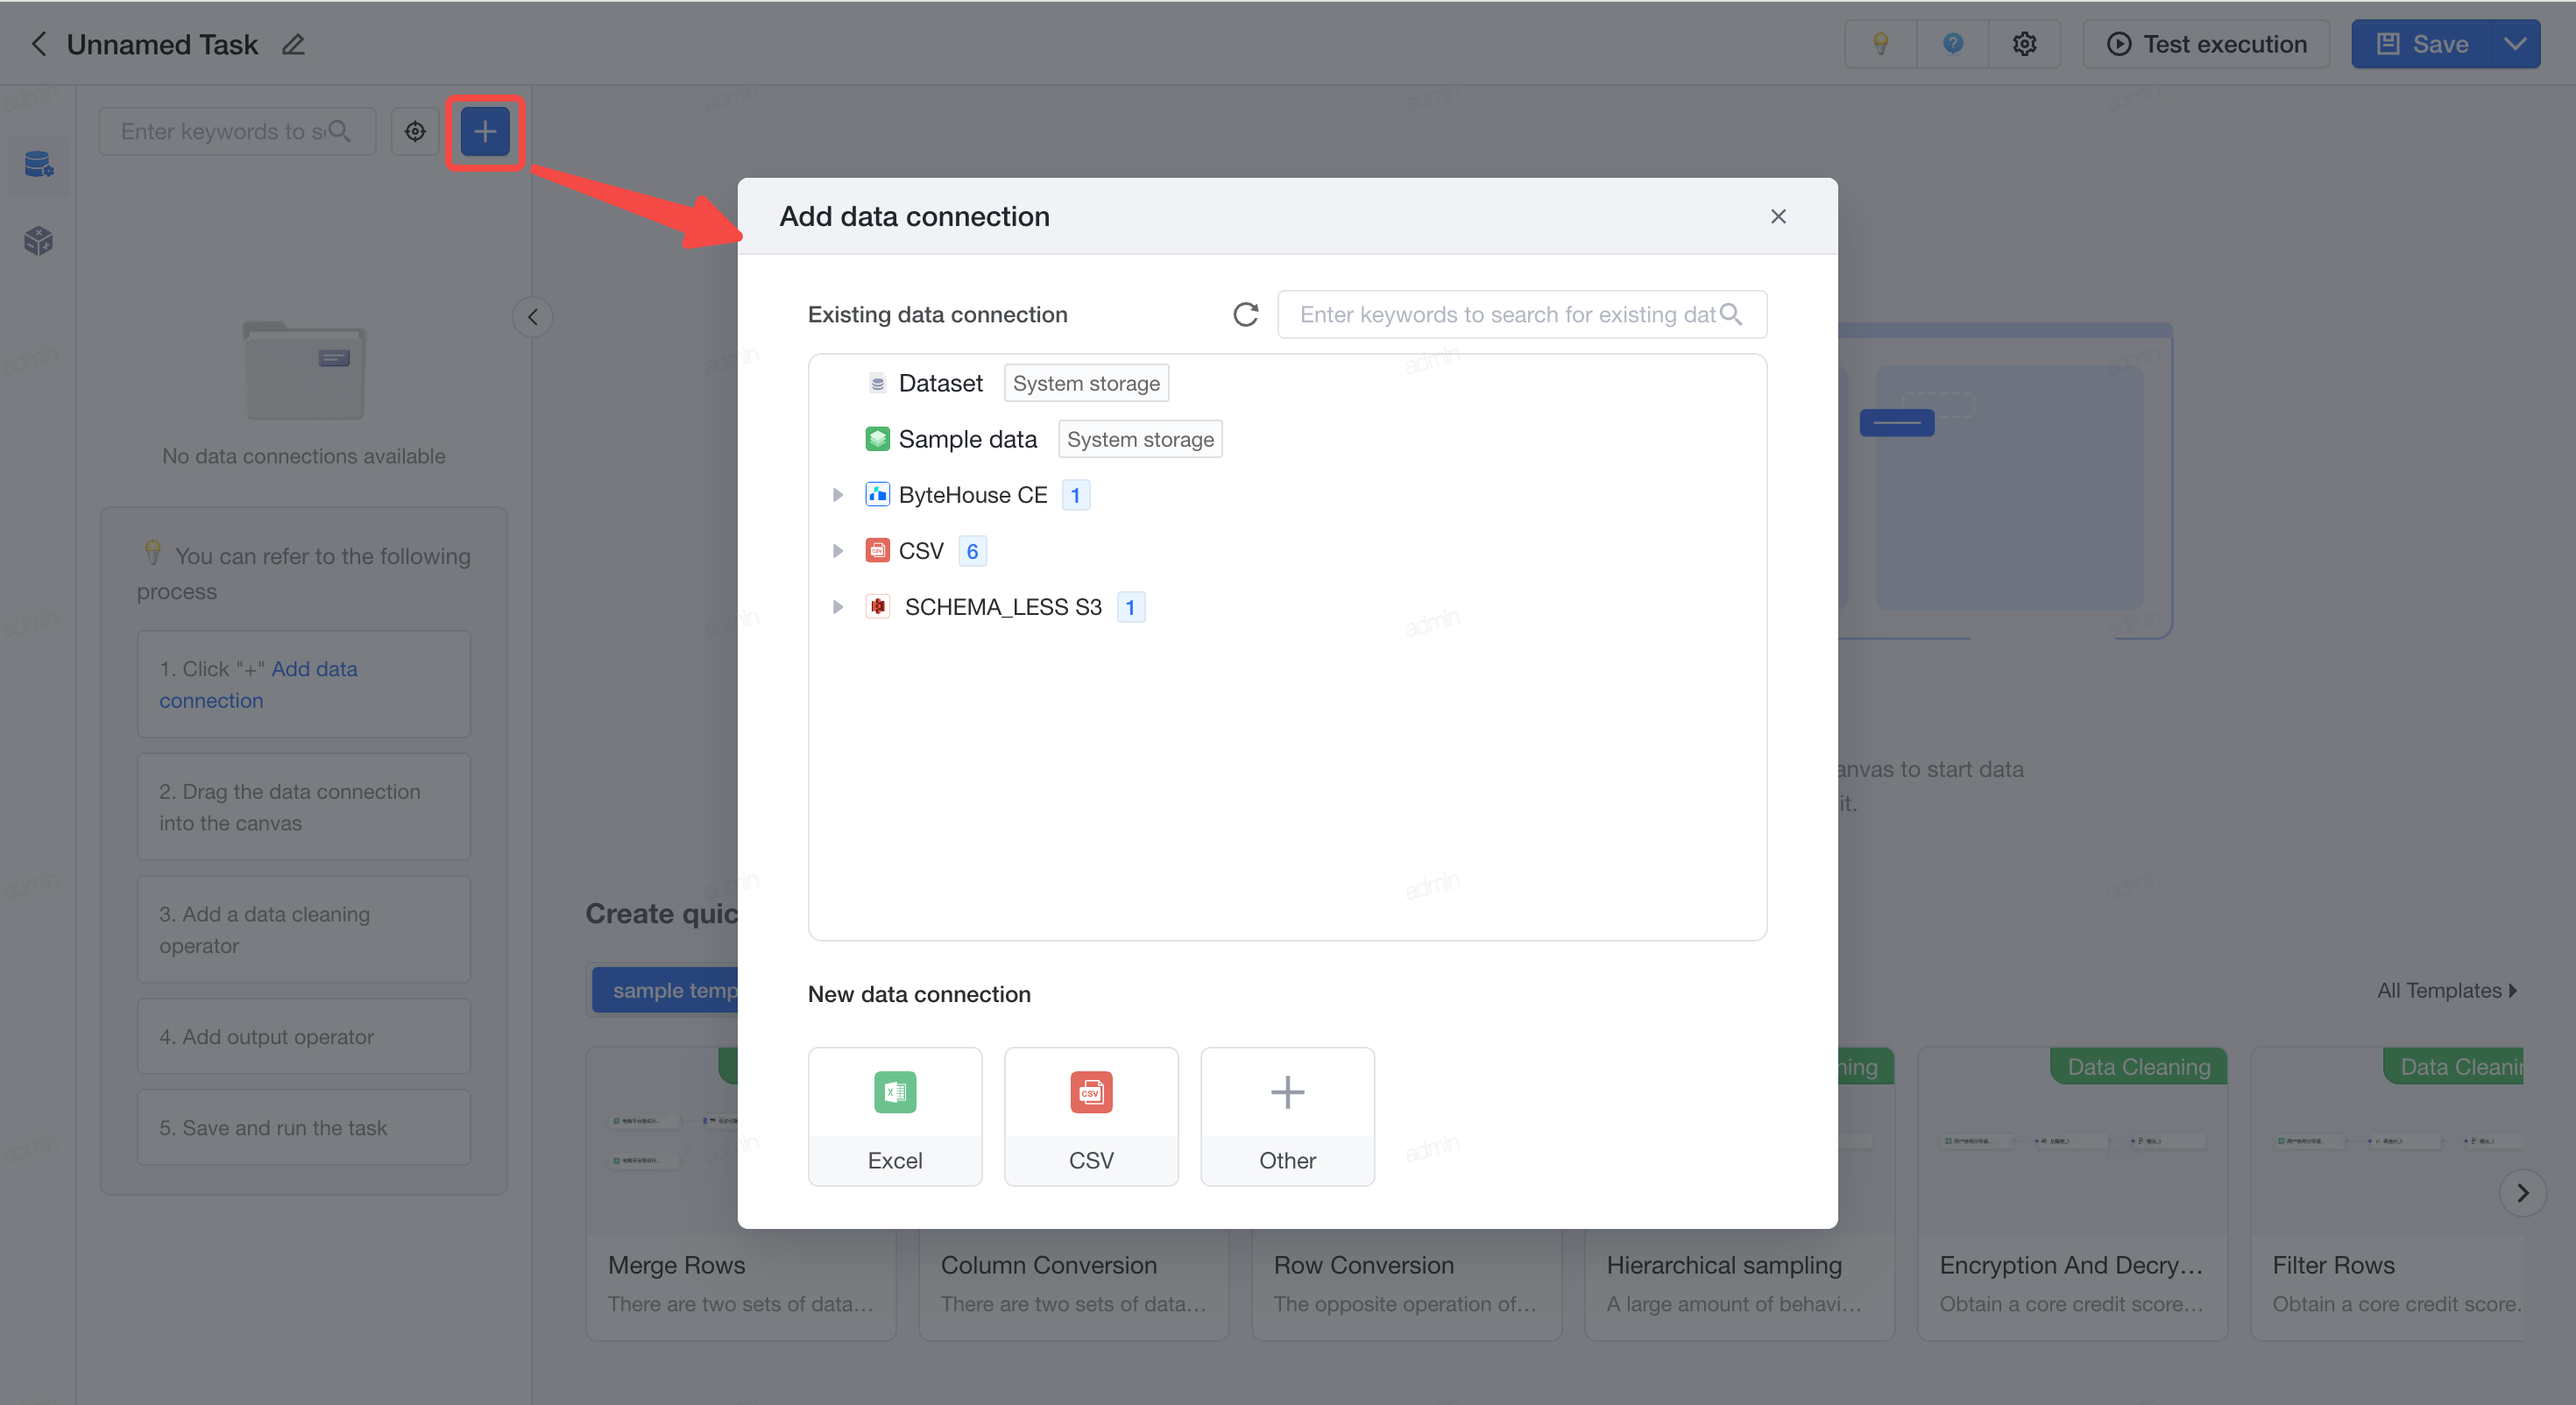Expand the SCHEMA_LESS S3 node
The width and height of the screenshot is (2576, 1405).
(838, 607)
